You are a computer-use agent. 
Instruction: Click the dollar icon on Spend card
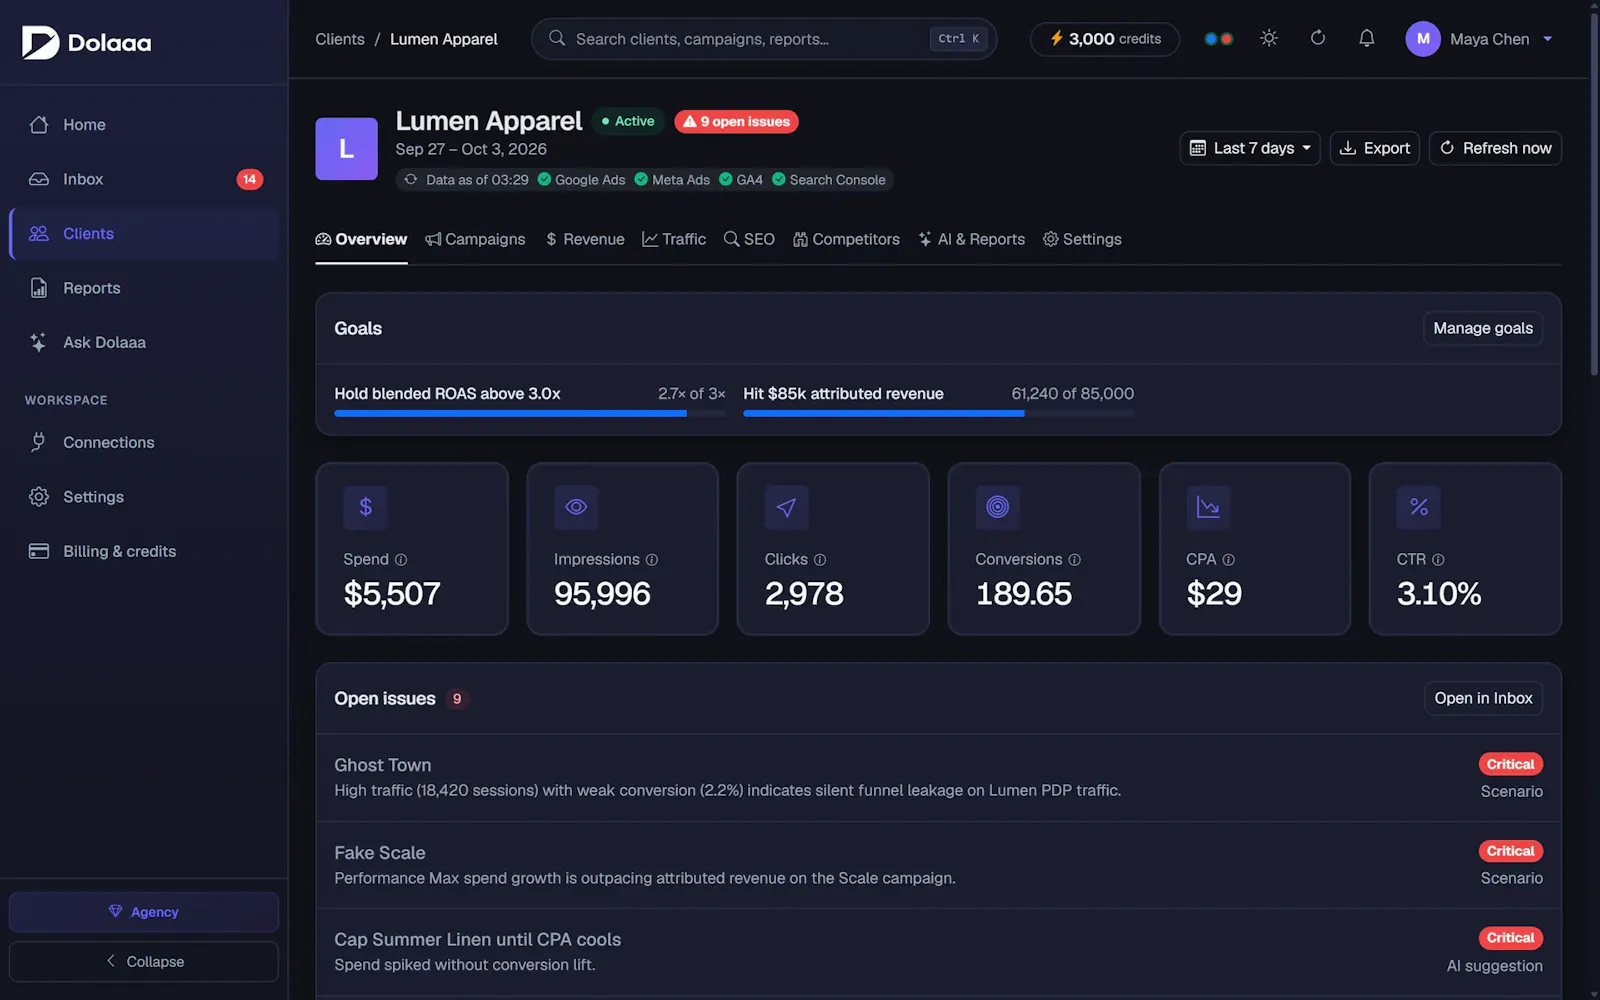click(x=366, y=507)
